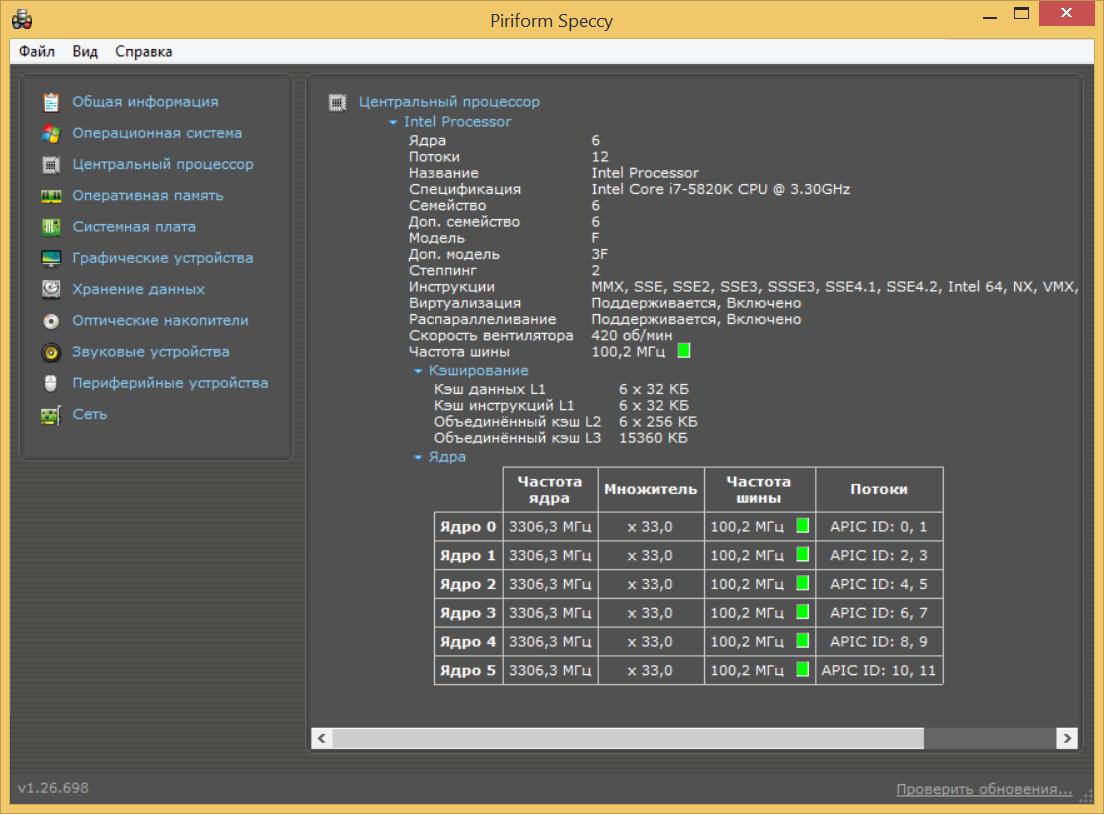Click the Оптические накопители disc icon
The image size is (1104, 814).
pyautogui.click(x=51, y=321)
